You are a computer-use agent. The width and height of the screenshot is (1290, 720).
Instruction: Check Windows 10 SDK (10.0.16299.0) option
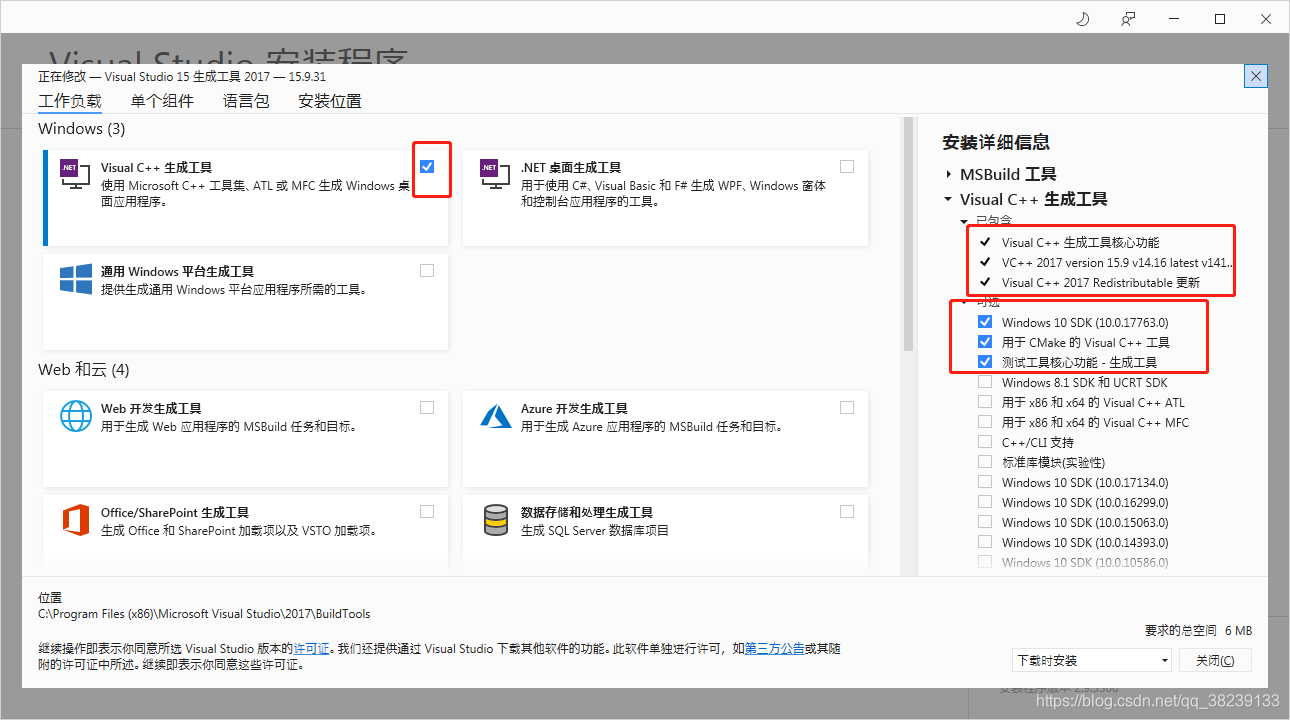point(985,502)
